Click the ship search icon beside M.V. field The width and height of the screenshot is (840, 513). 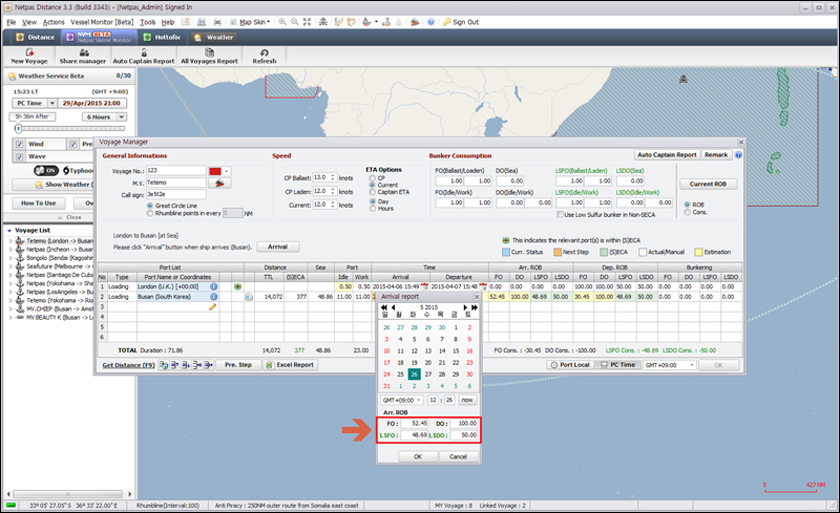pos(220,183)
